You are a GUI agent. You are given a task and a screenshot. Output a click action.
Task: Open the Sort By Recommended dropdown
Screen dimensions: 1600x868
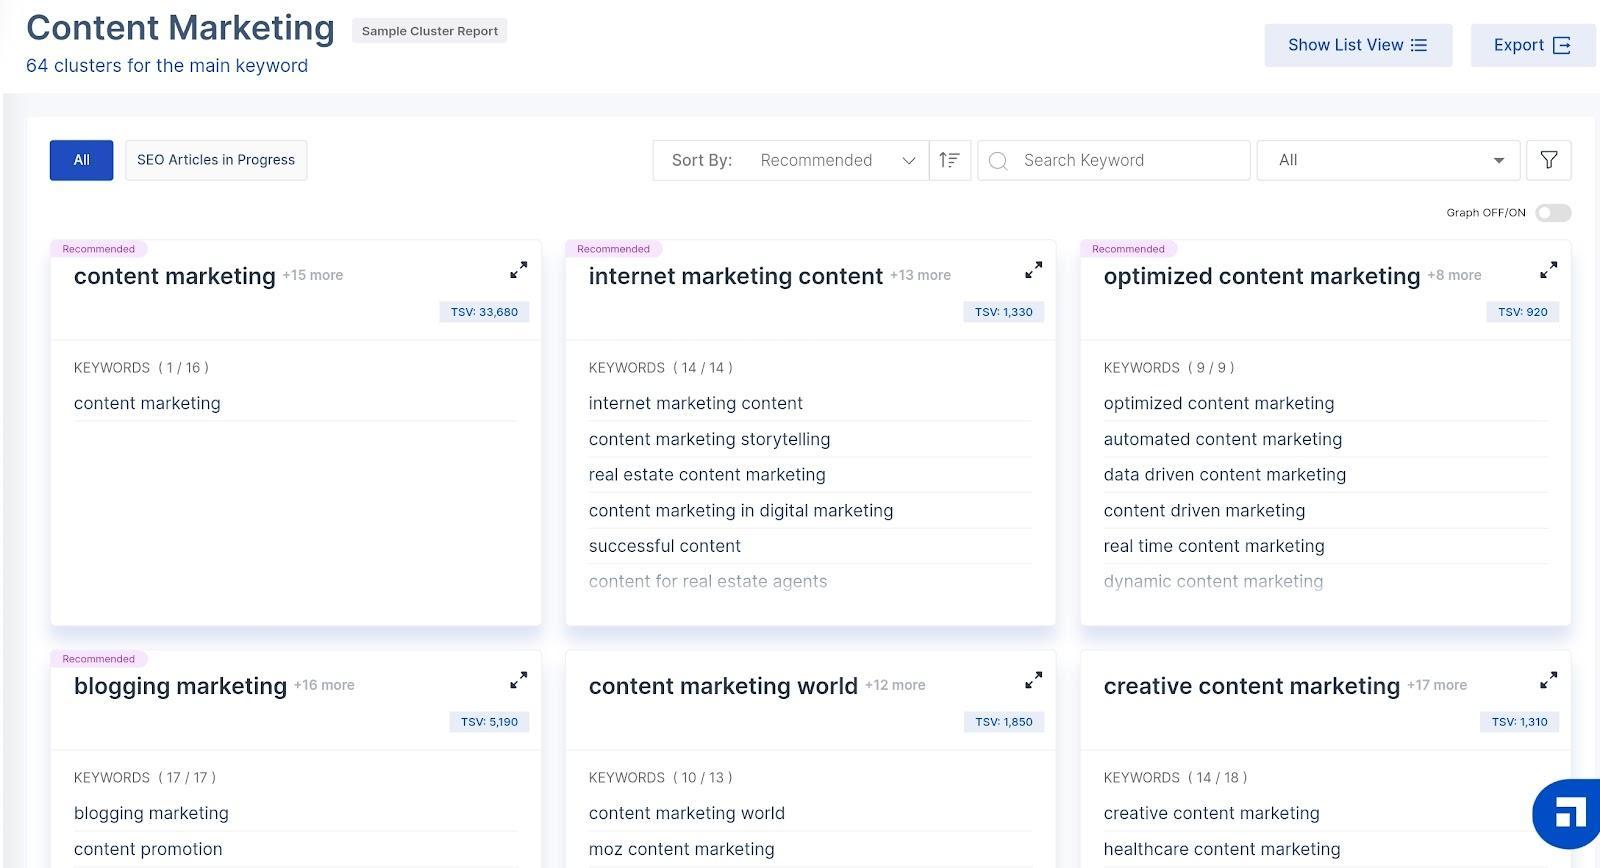point(837,160)
